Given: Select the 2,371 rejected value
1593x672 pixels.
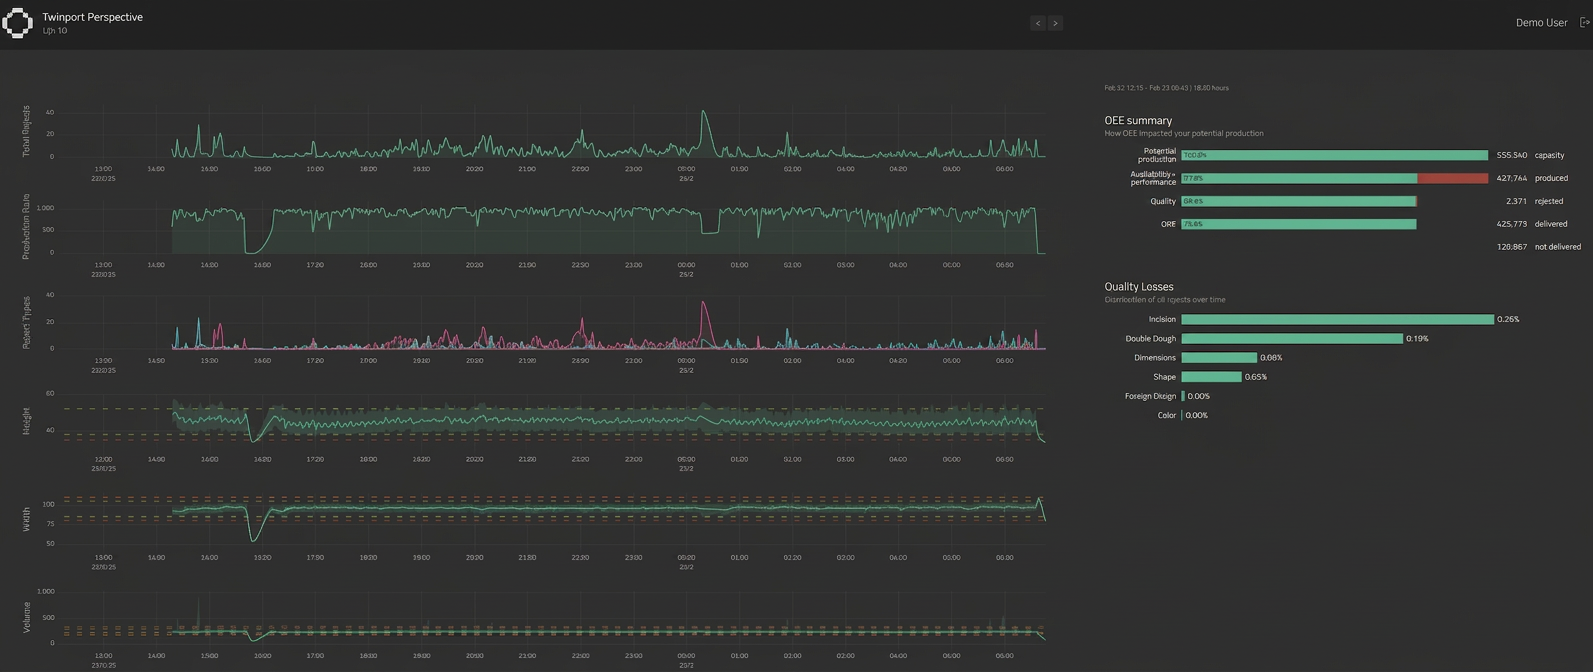Looking at the screenshot, I should (1516, 201).
